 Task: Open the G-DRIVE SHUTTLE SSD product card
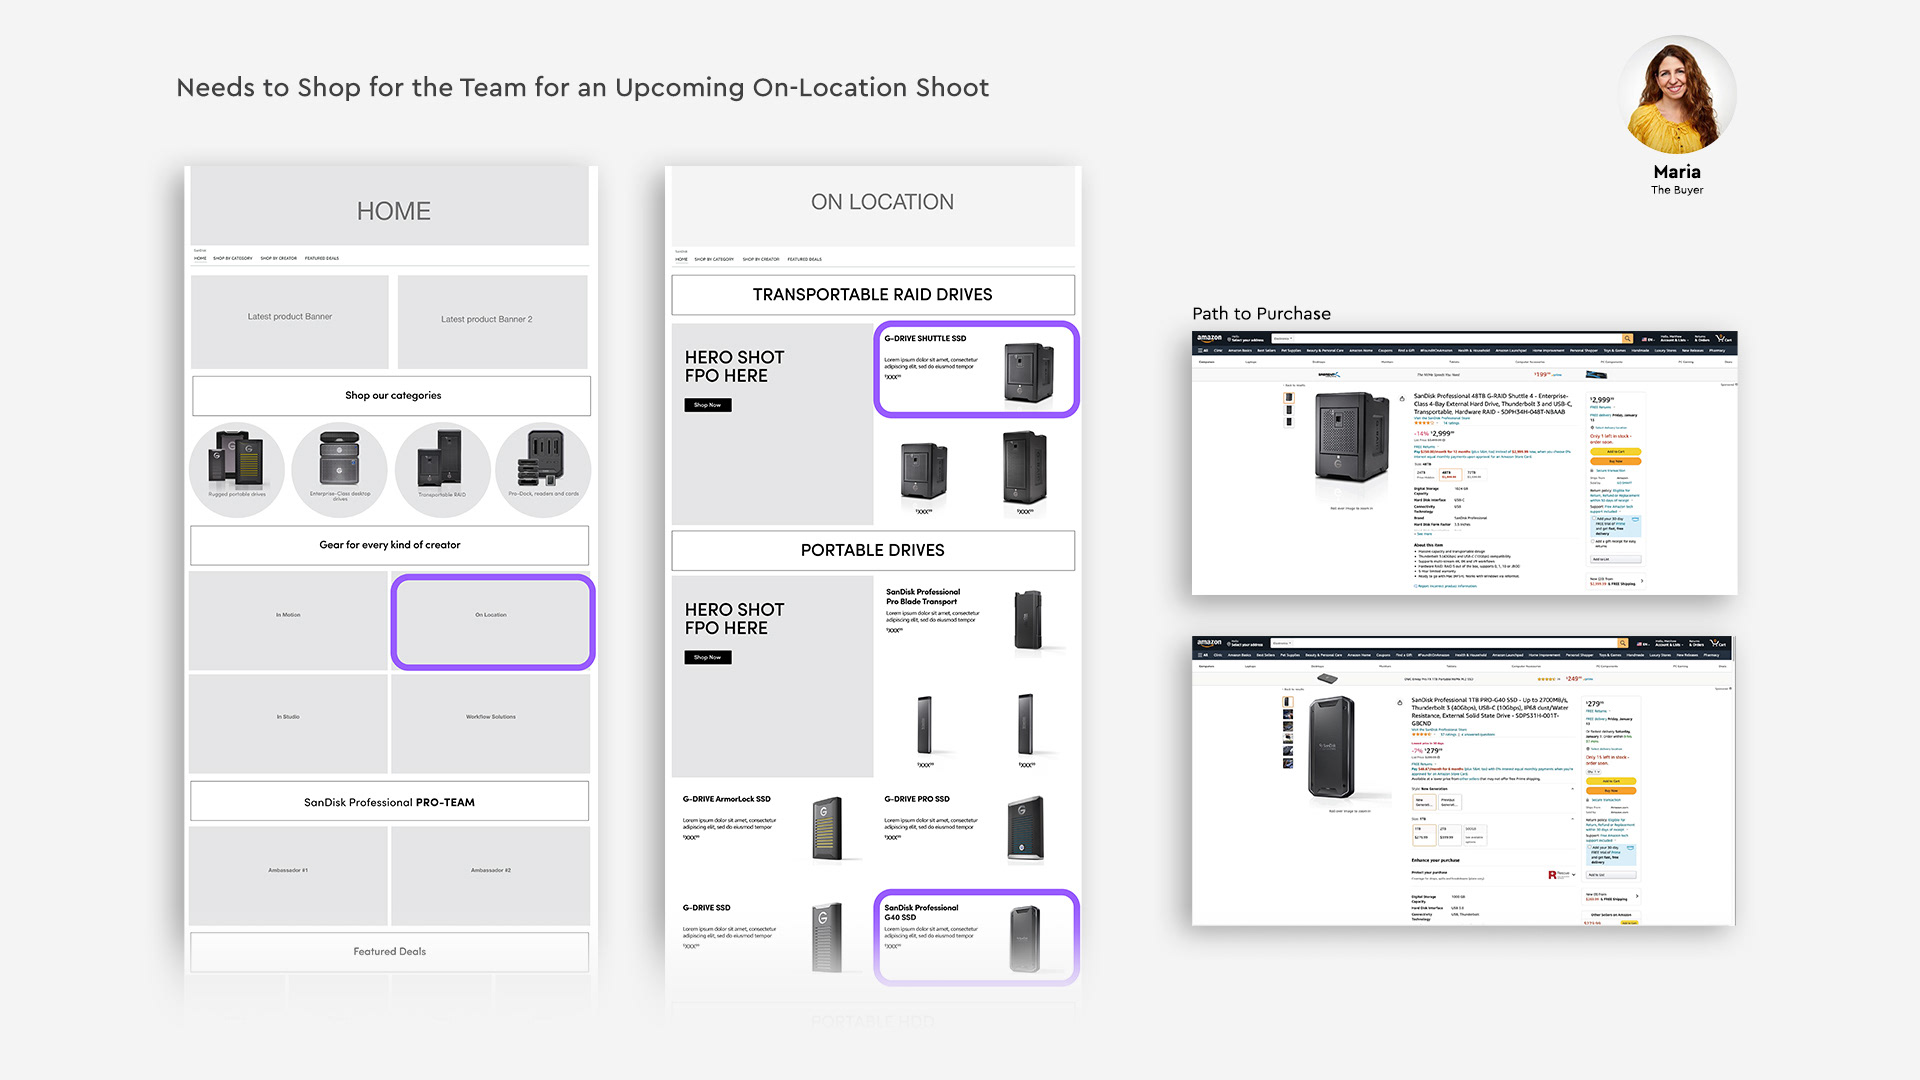[x=976, y=369]
